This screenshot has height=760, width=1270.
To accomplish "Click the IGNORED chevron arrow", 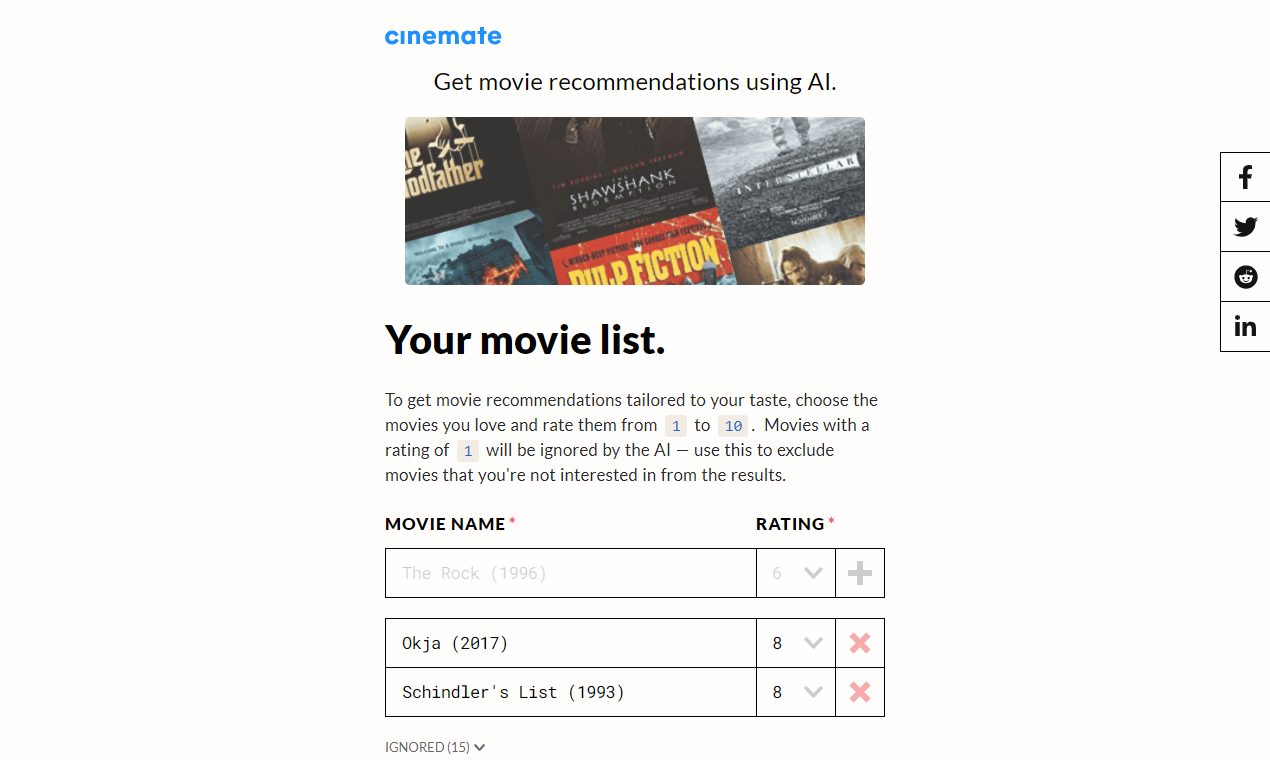I will click(479, 747).
